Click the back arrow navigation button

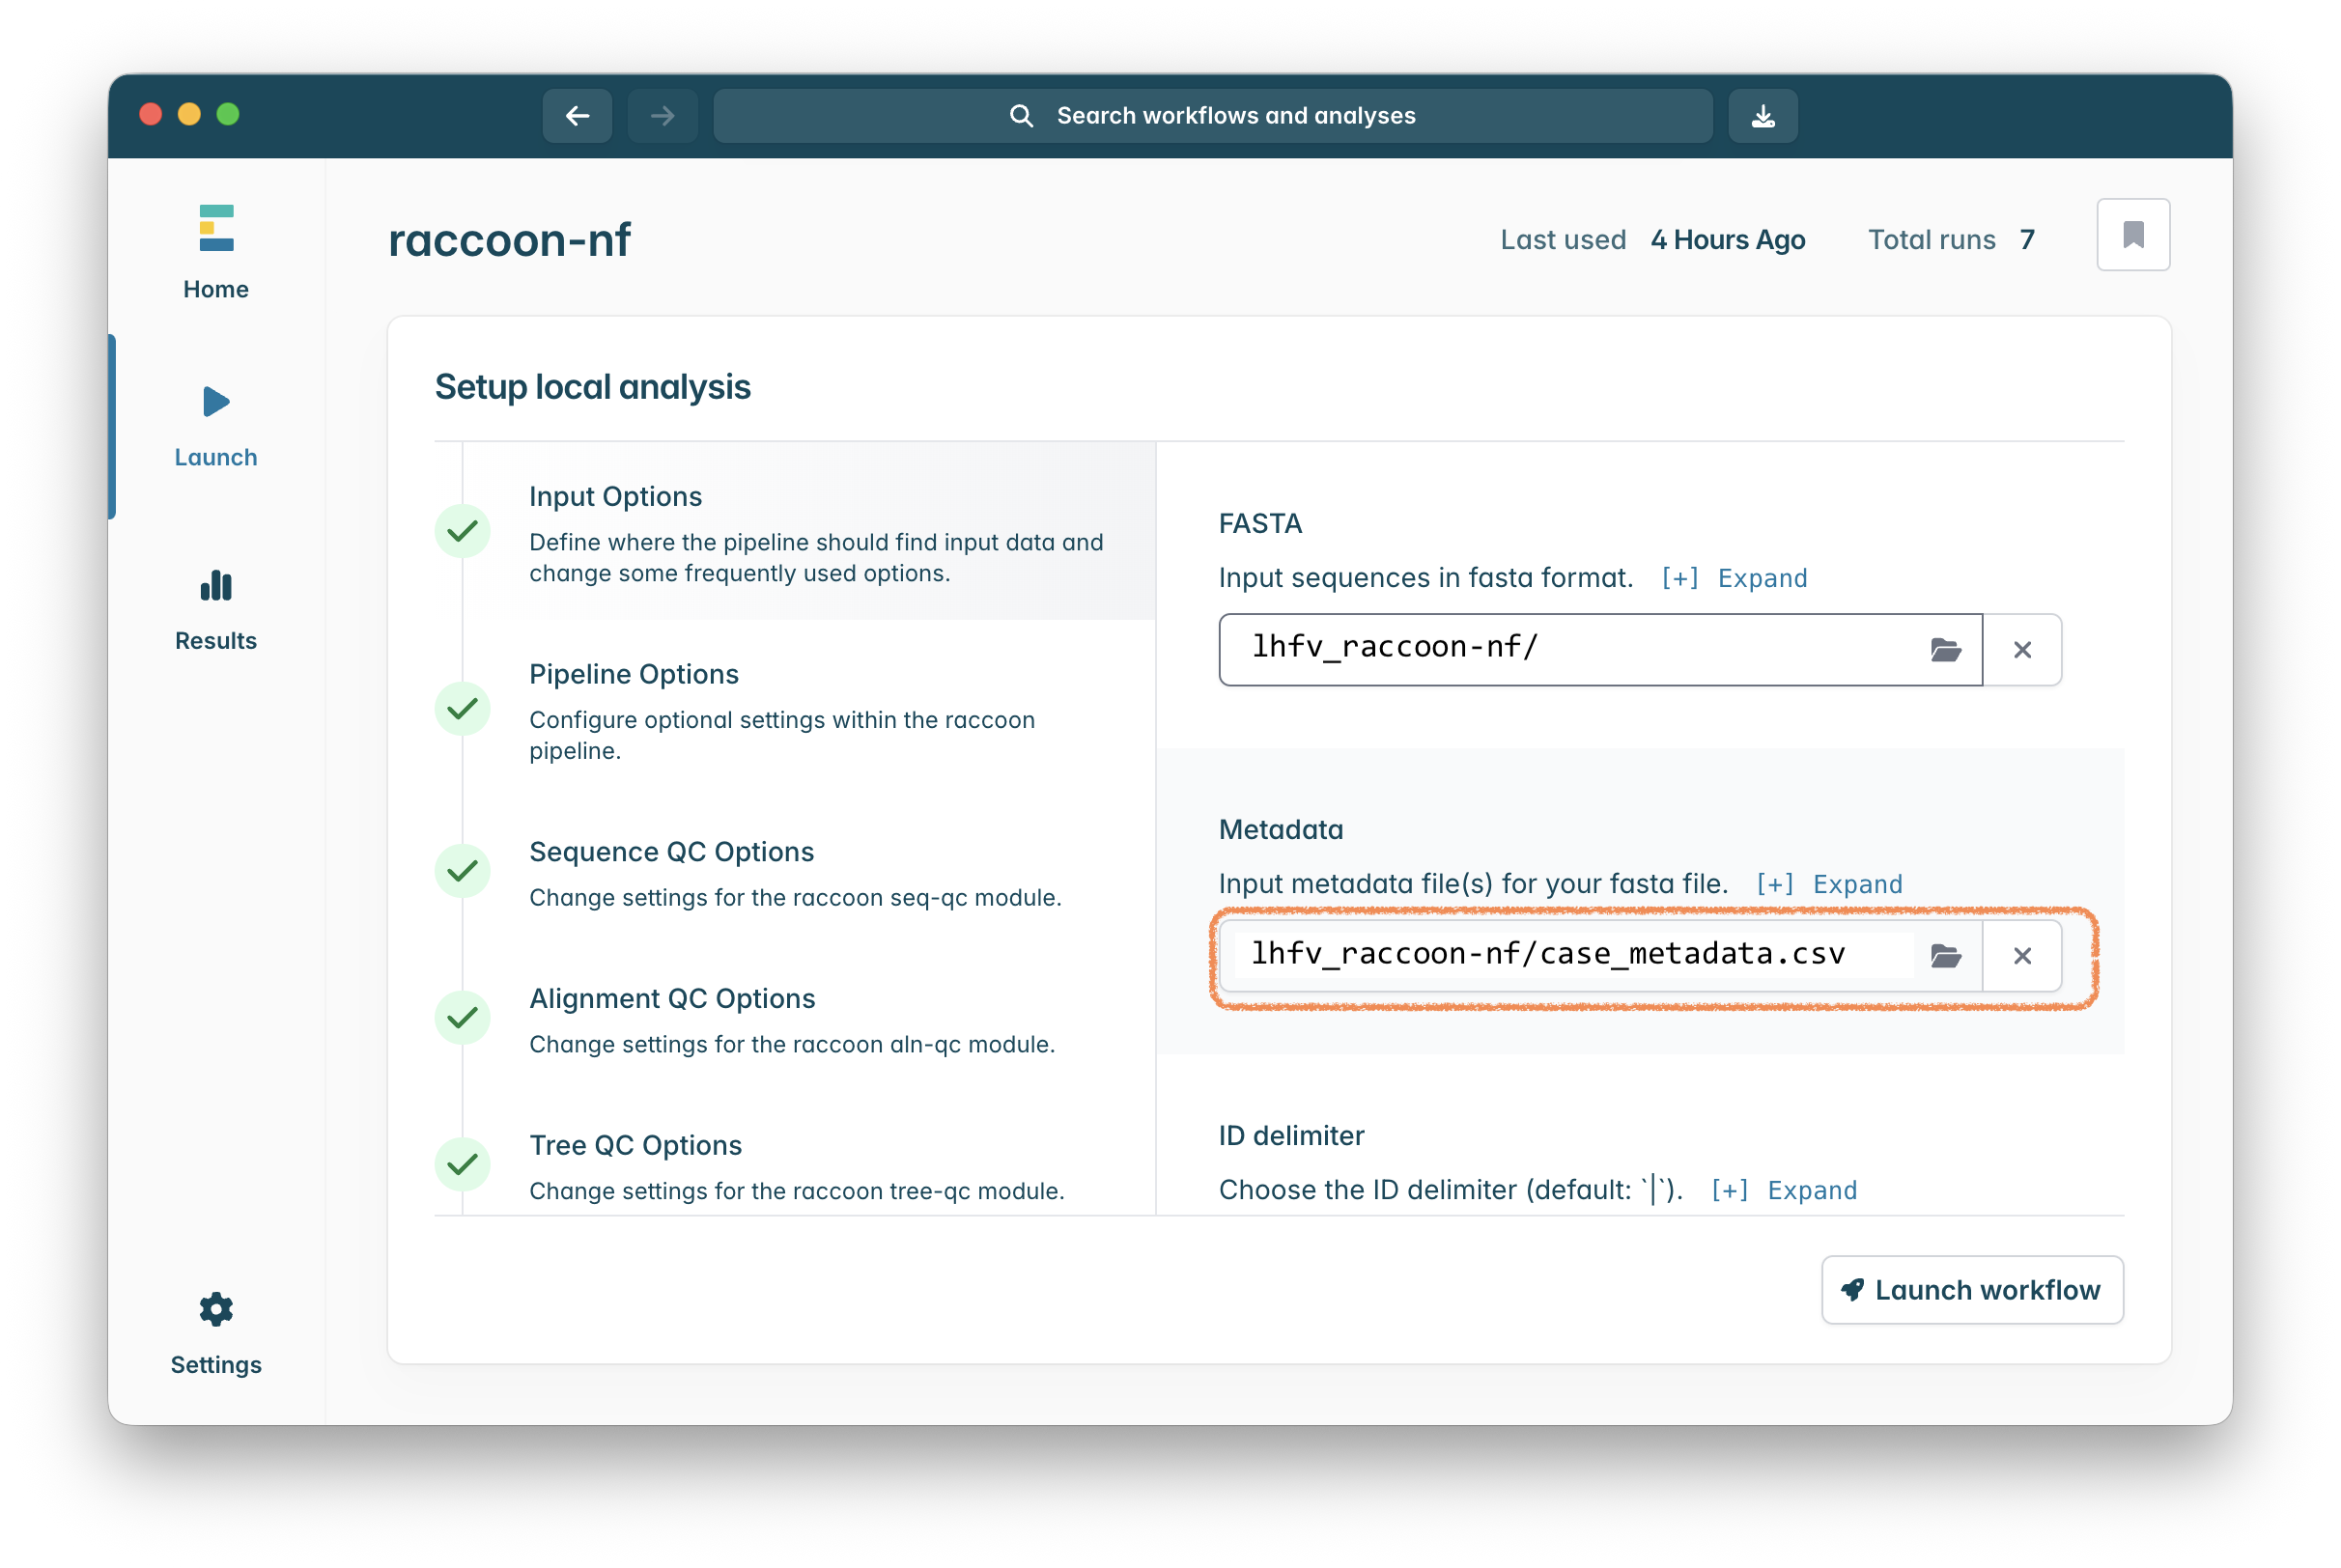click(577, 116)
